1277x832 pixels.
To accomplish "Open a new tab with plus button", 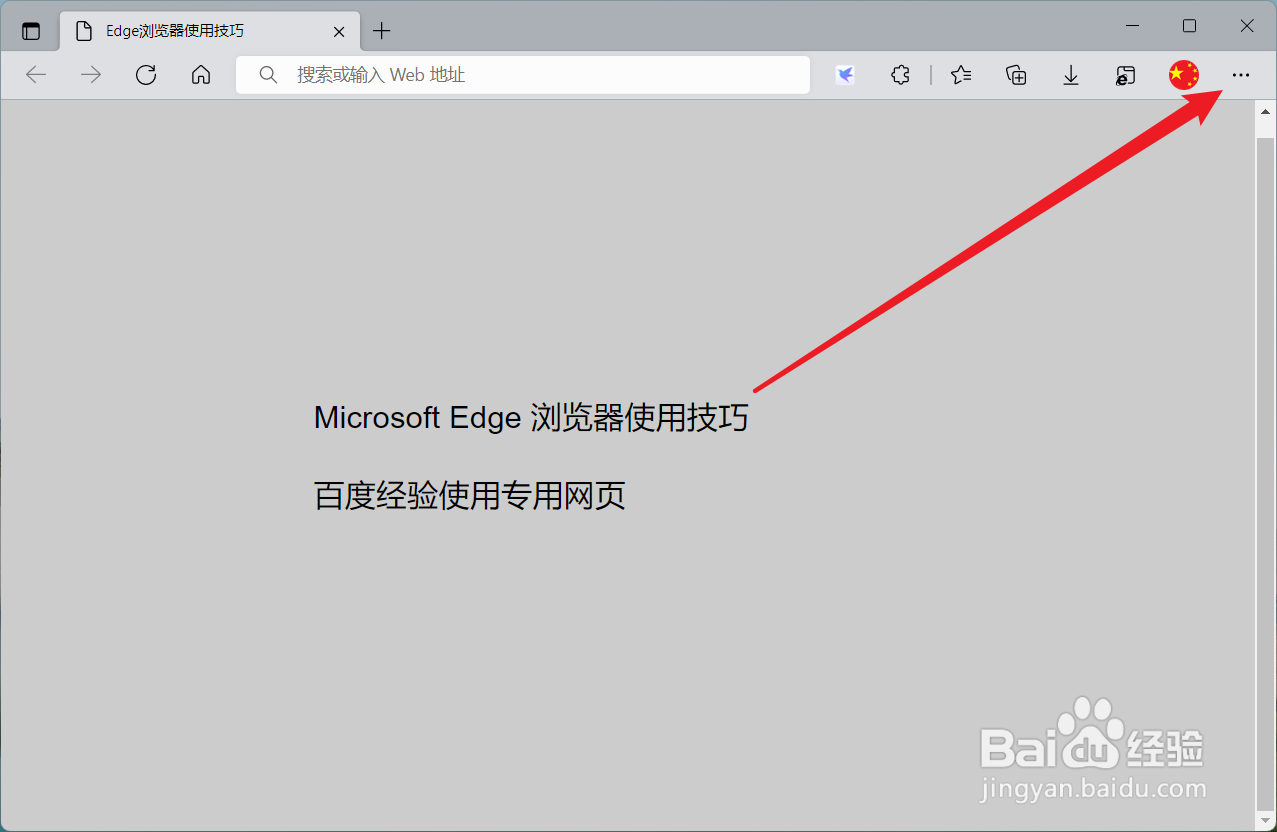I will (381, 31).
